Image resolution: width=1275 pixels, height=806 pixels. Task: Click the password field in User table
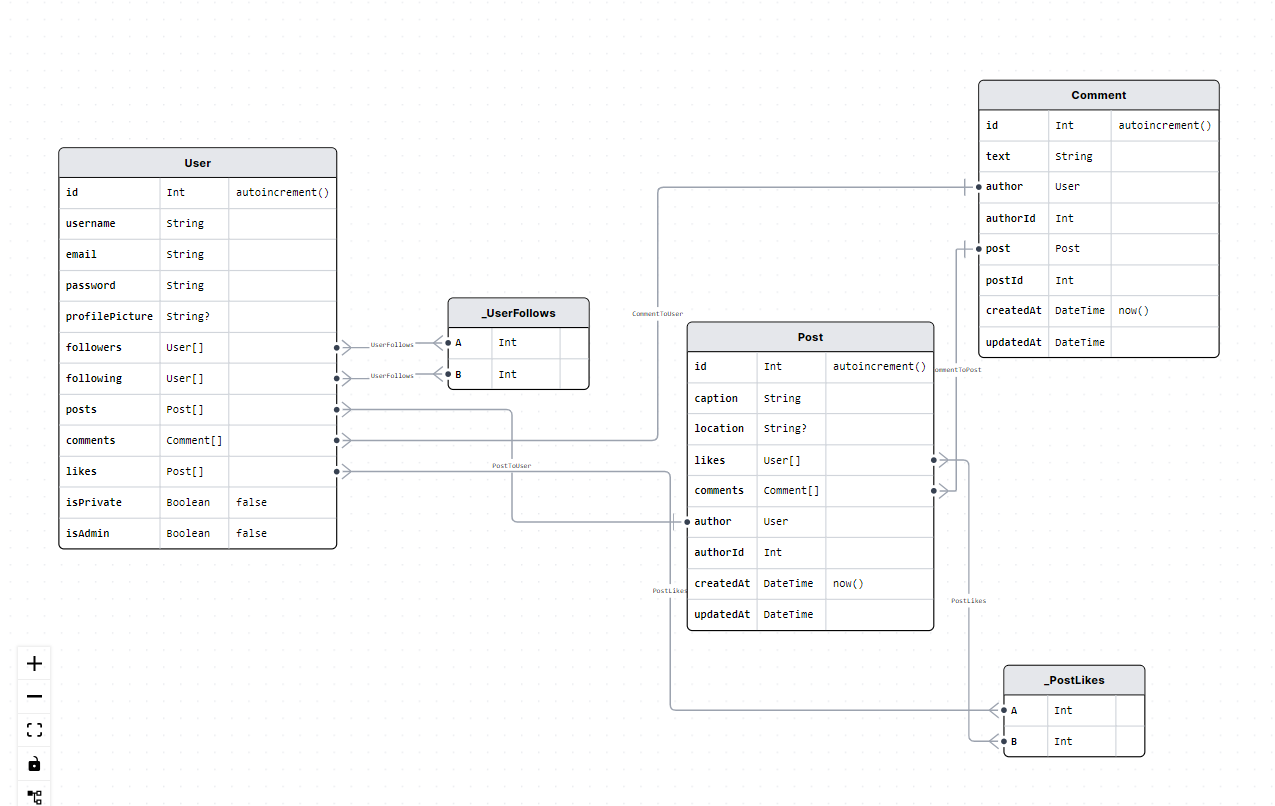(90, 285)
